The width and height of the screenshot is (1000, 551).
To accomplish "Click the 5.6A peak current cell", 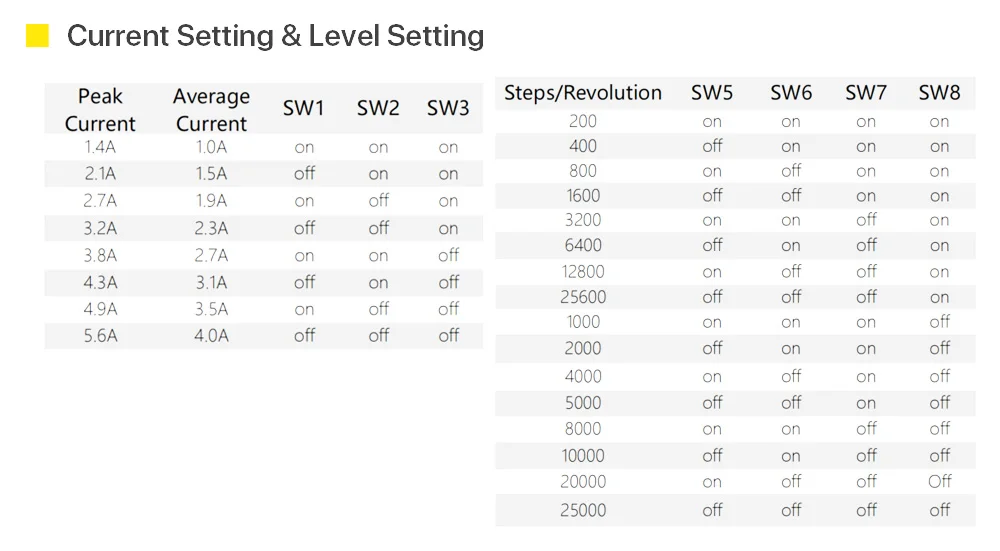I will click(x=100, y=335).
